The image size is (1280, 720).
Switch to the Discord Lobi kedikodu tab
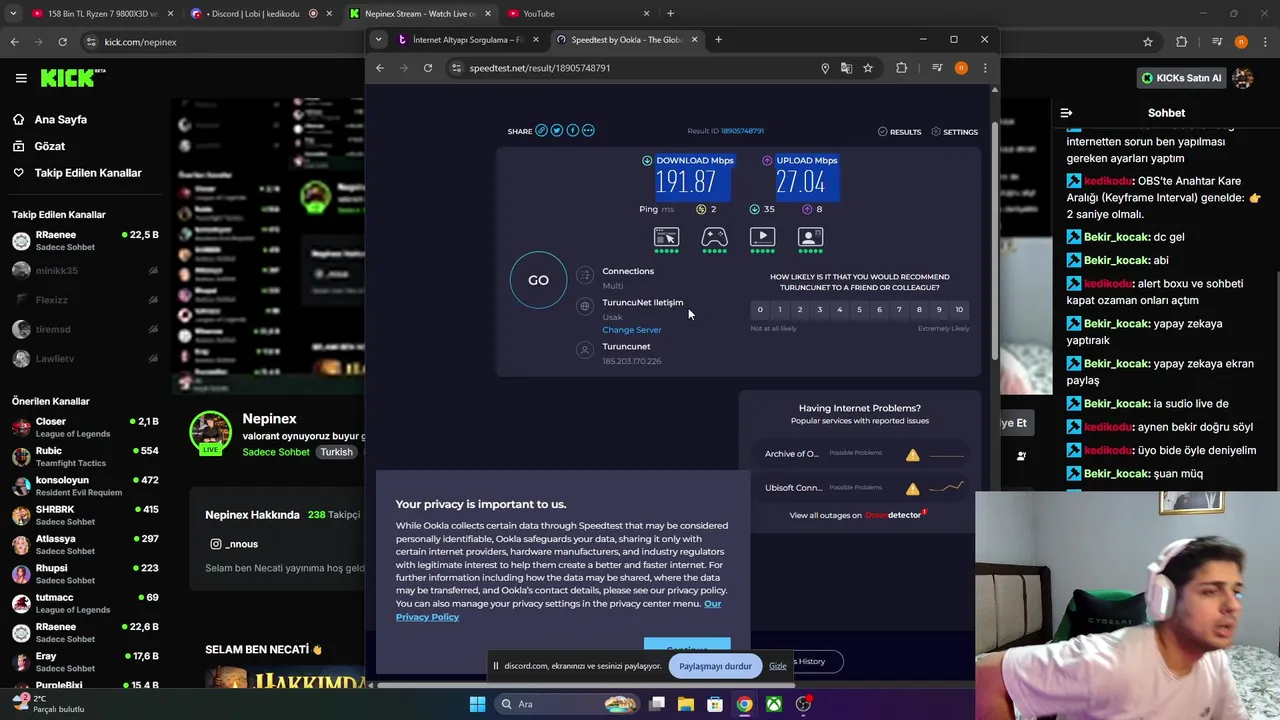[x=260, y=14]
